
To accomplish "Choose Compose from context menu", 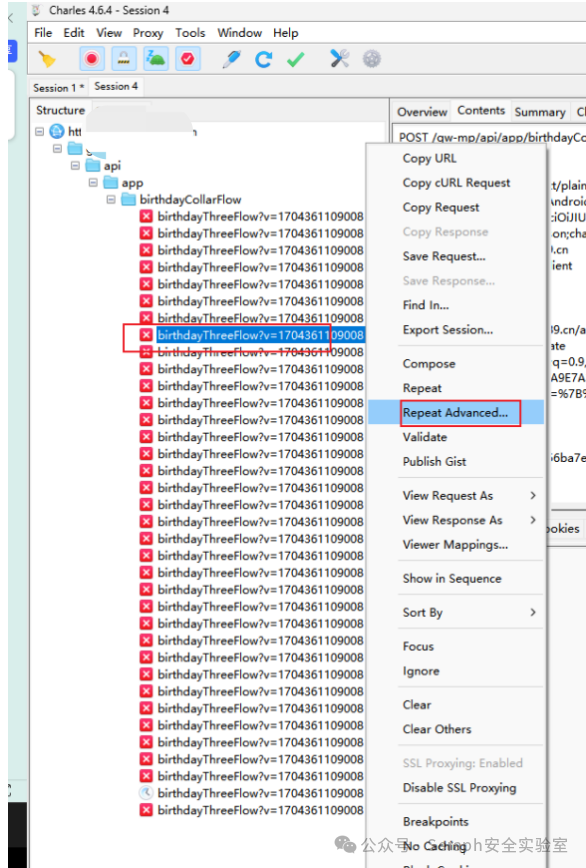I will click(x=429, y=364).
